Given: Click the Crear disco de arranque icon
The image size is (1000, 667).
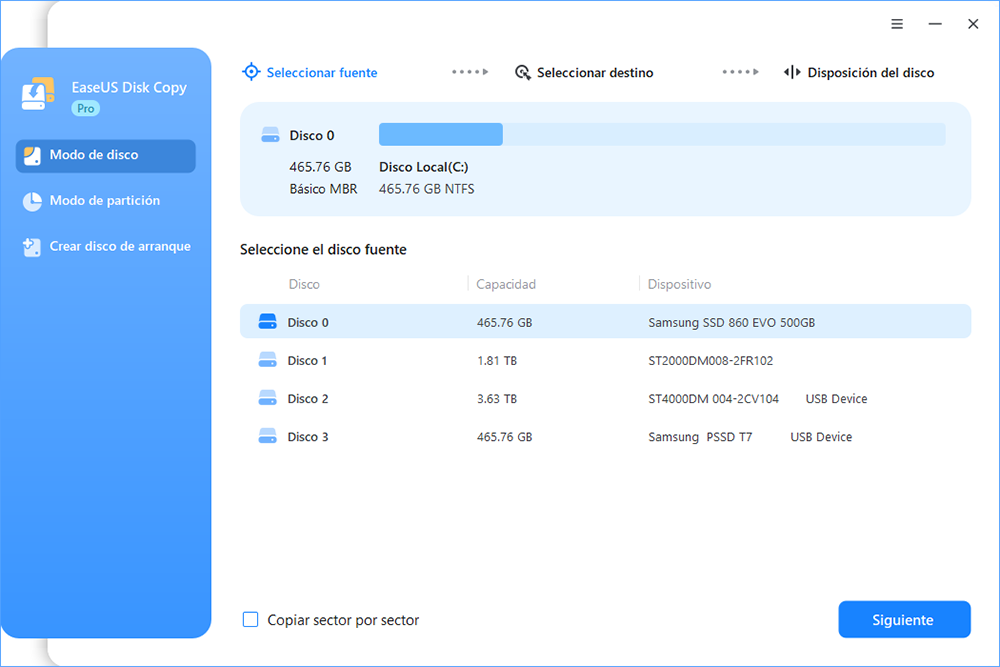Looking at the screenshot, I should point(32,247).
